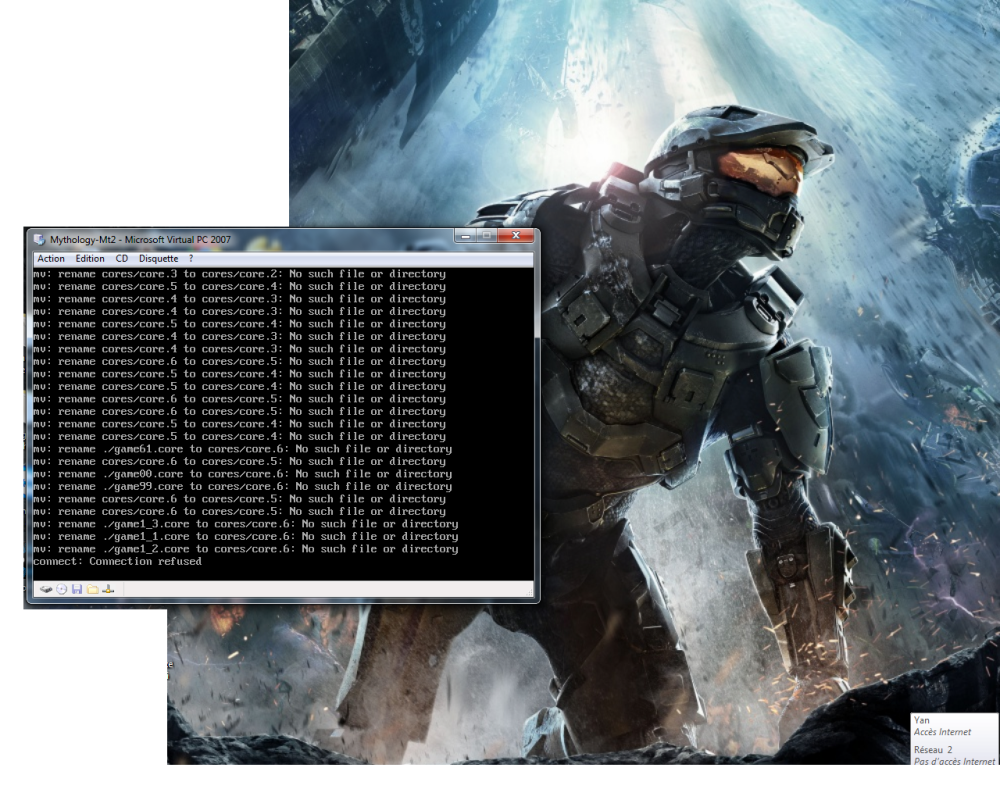The height and width of the screenshot is (800, 1000).
Task: Click the floppy disk status icon
Action: click(77, 589)
